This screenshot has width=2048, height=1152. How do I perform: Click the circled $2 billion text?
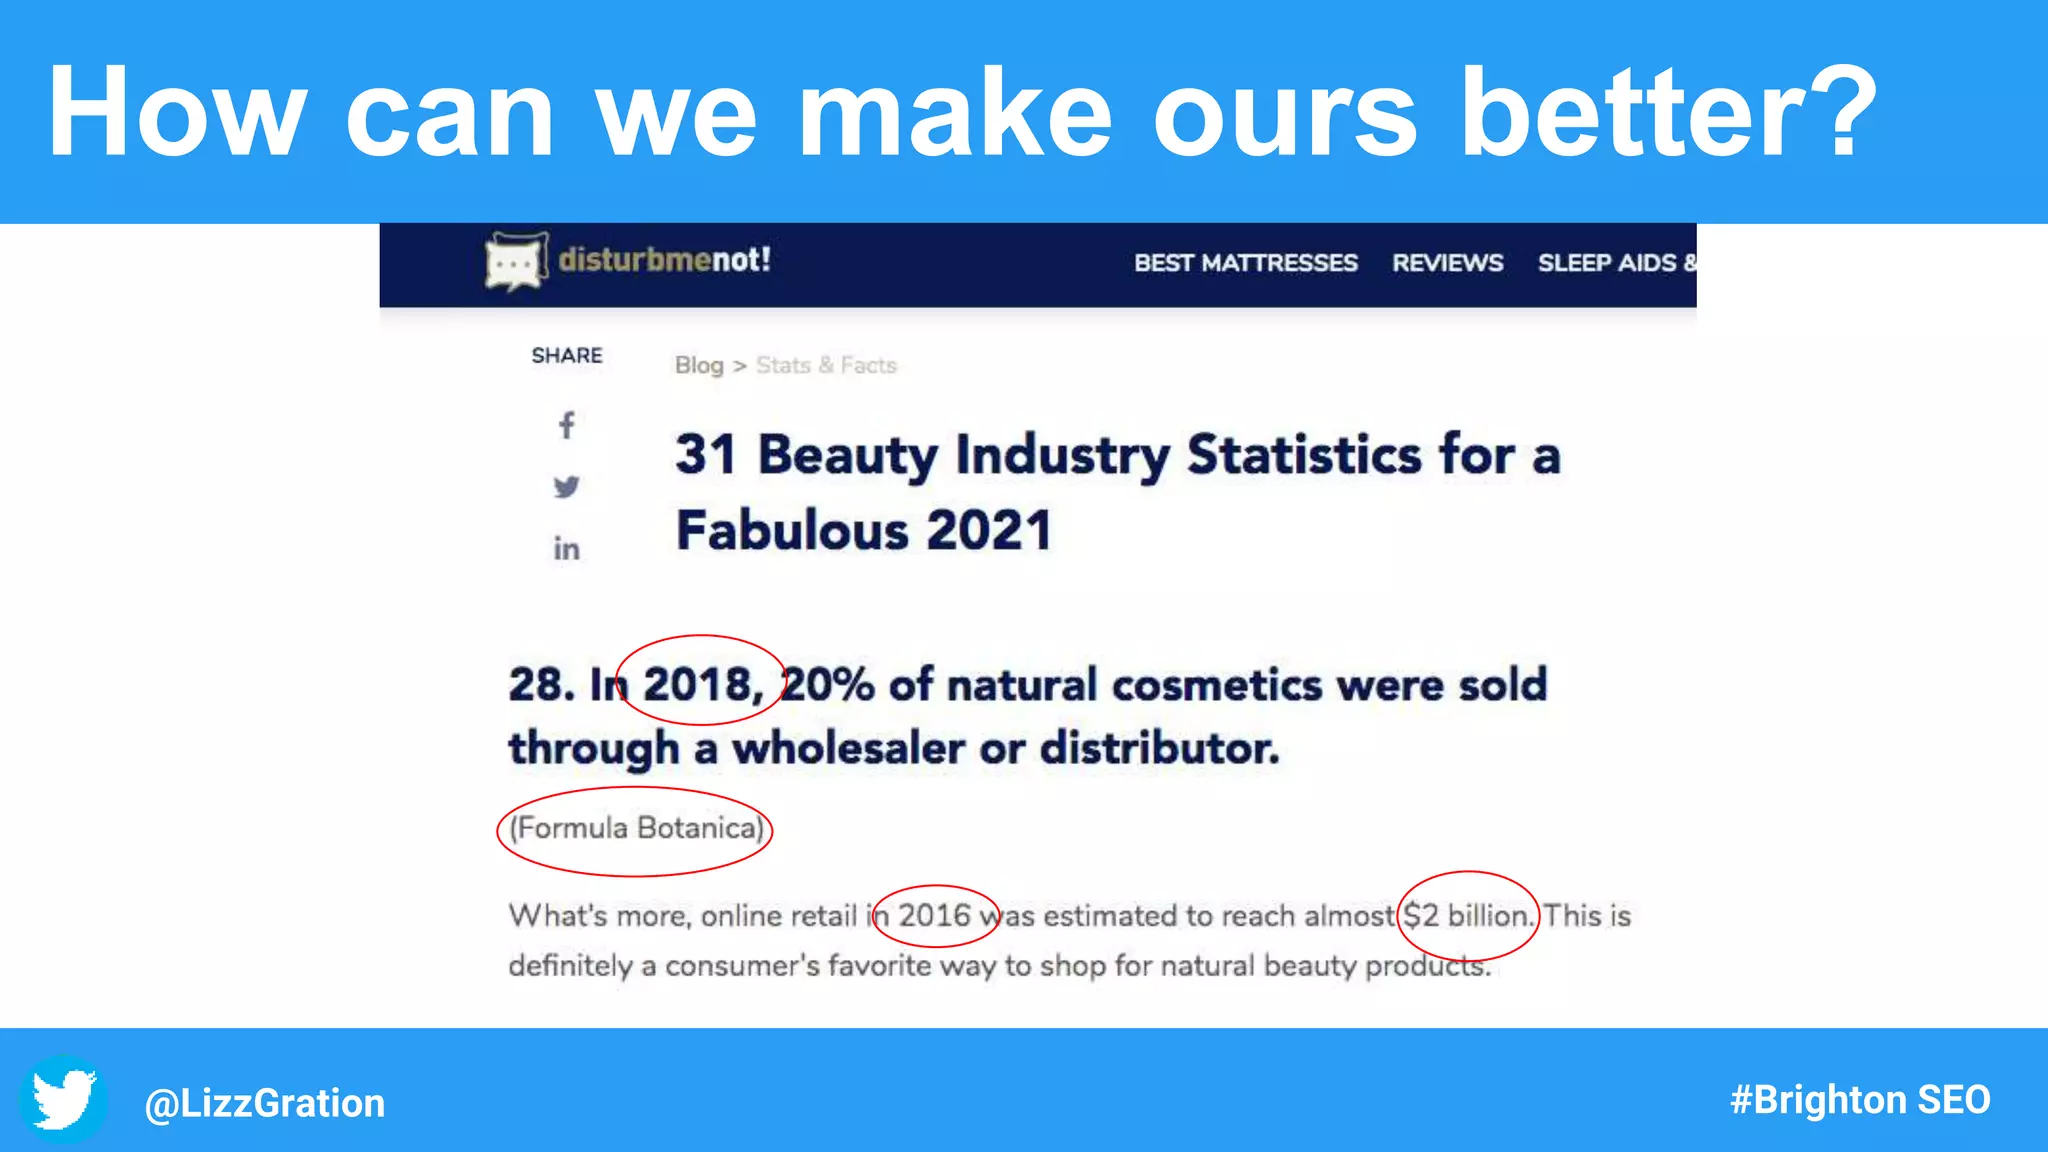(x=1466, y=916)
